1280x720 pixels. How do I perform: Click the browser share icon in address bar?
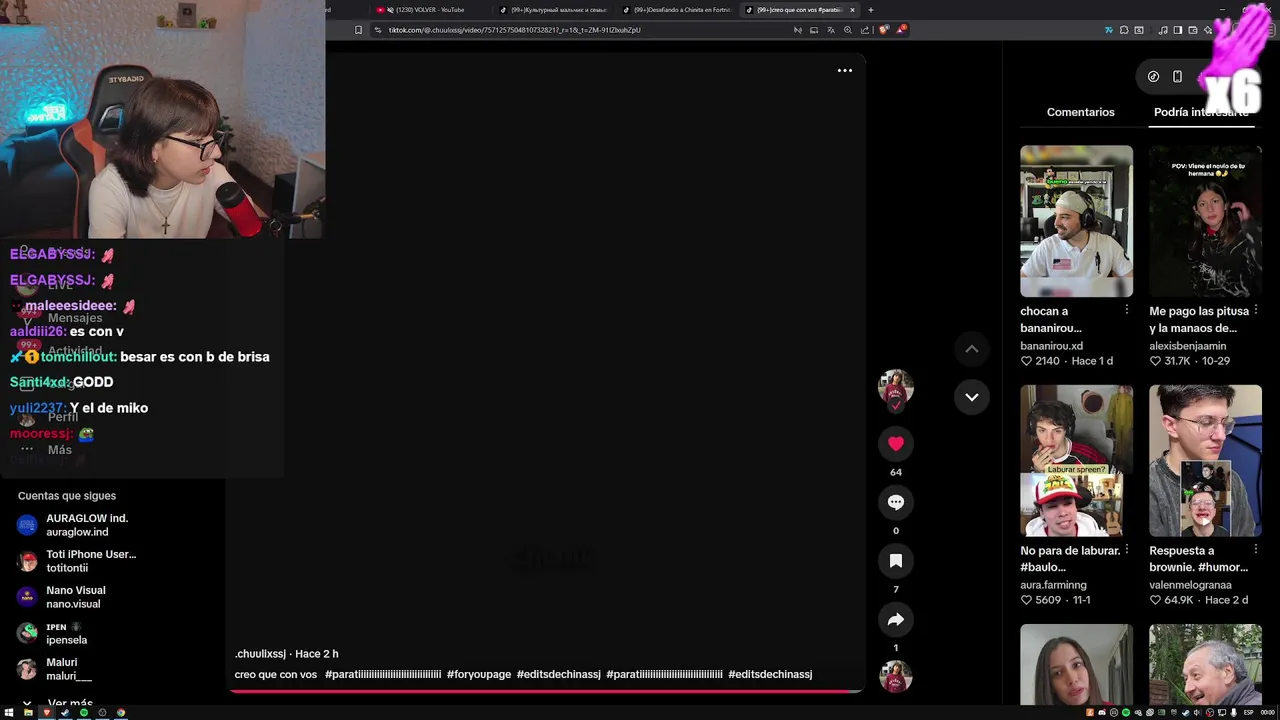point(865,30)
